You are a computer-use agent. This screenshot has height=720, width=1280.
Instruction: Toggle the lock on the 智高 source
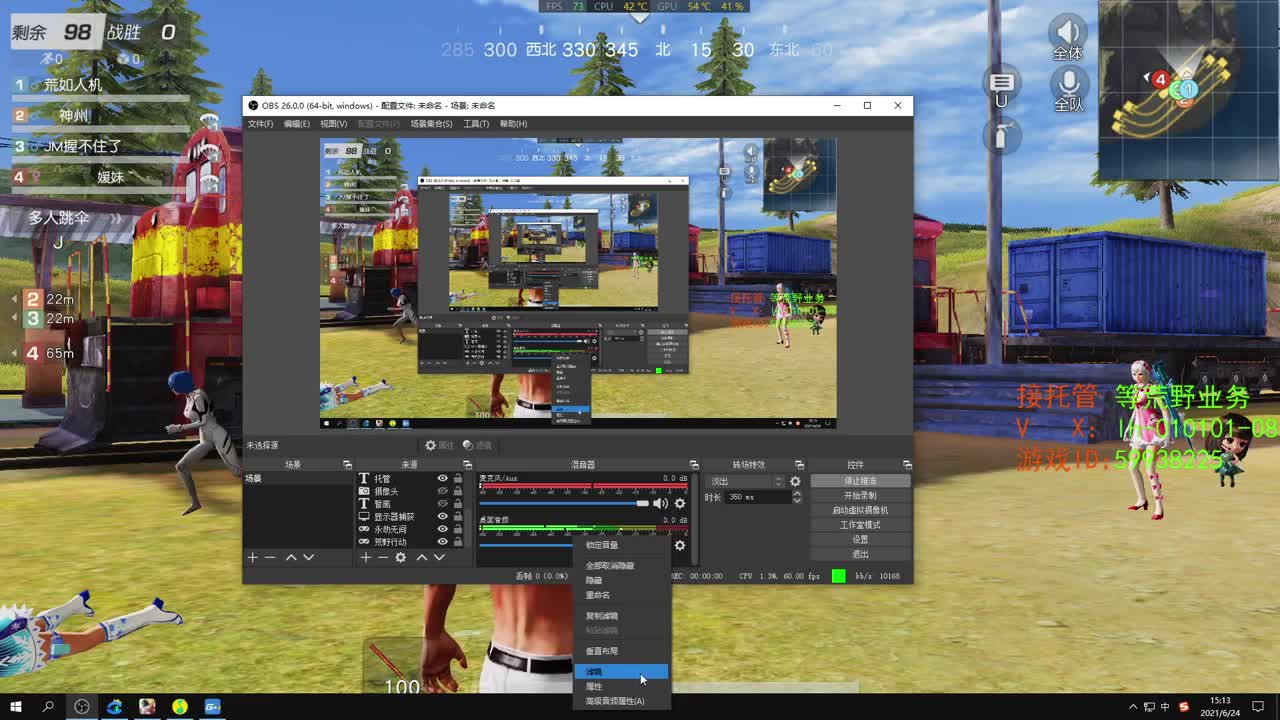click(x=458, y=504)
